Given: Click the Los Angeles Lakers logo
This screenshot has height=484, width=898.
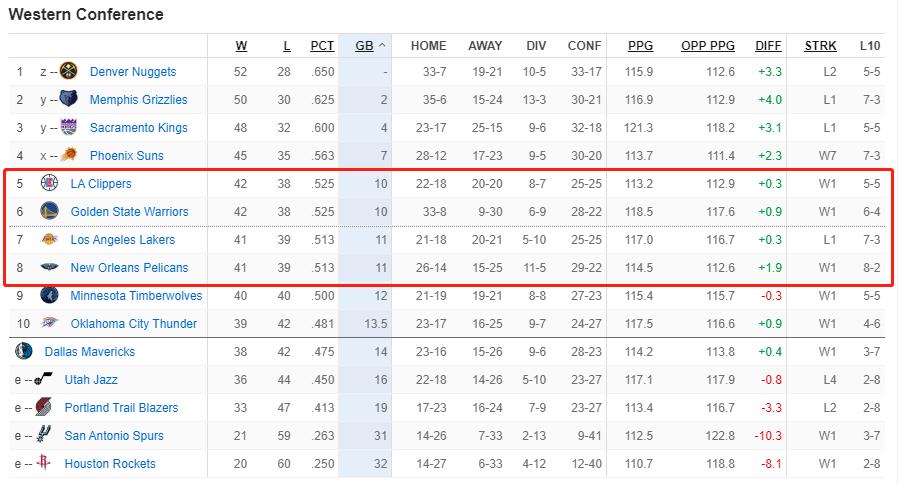Looking at the screenshot, I should tap(49, 240).
